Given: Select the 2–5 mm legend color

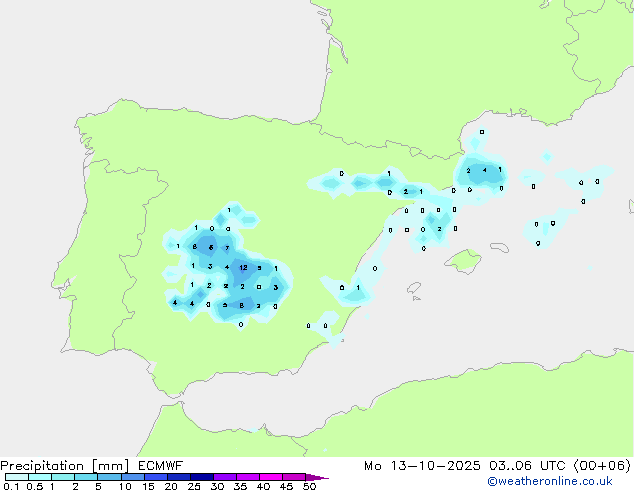Looking at the screenshot, I should click(86, 477).
